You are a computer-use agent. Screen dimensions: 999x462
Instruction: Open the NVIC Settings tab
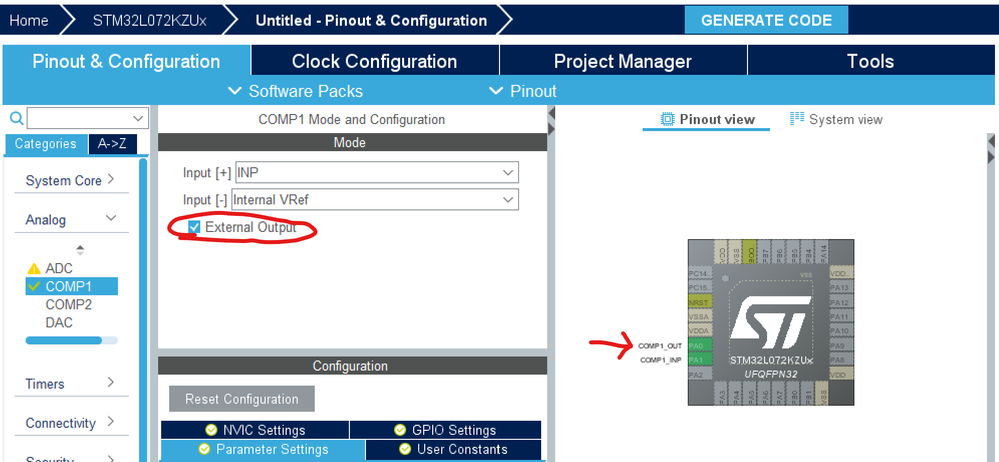click(x=255, y=430)
